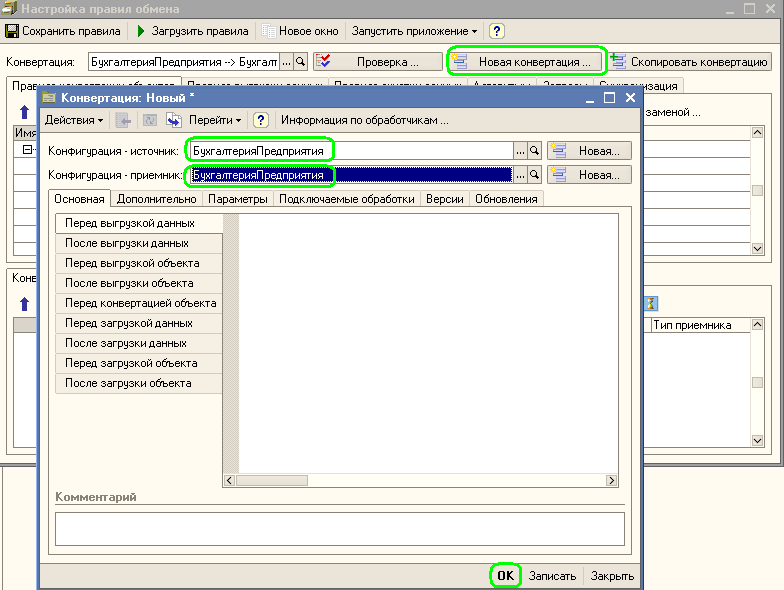Viewport: 784px width, 590px height.
Task: Click the copy-with-arrow icon in dialog toolbar
Action: pyautogui.click(x=174, y=120)
